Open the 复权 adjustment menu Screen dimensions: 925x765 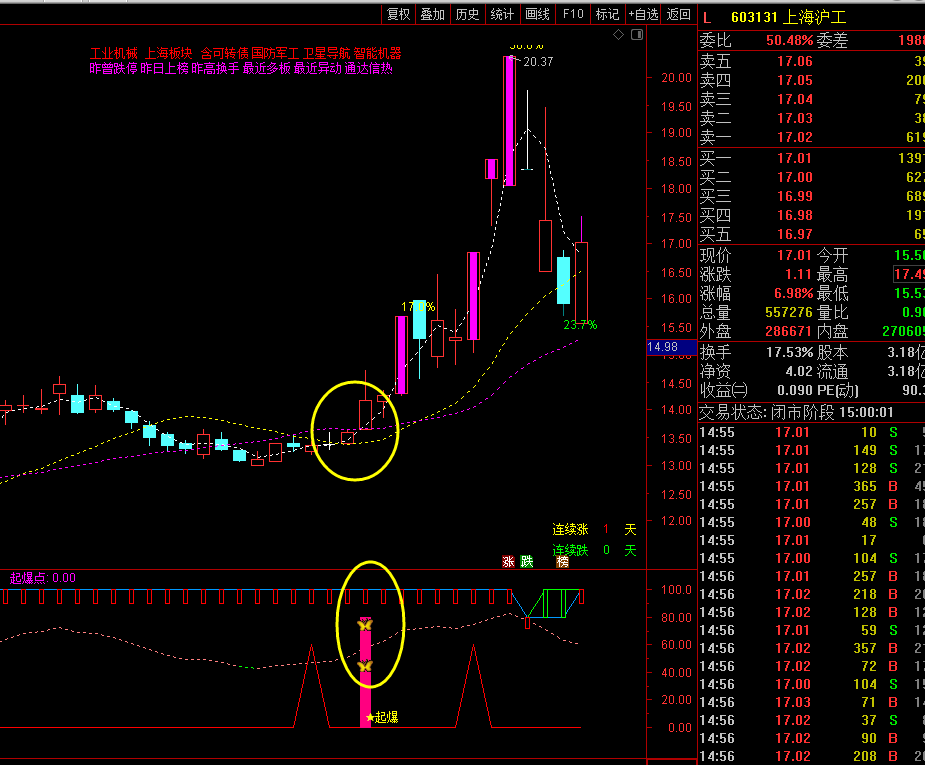[398, 14]
